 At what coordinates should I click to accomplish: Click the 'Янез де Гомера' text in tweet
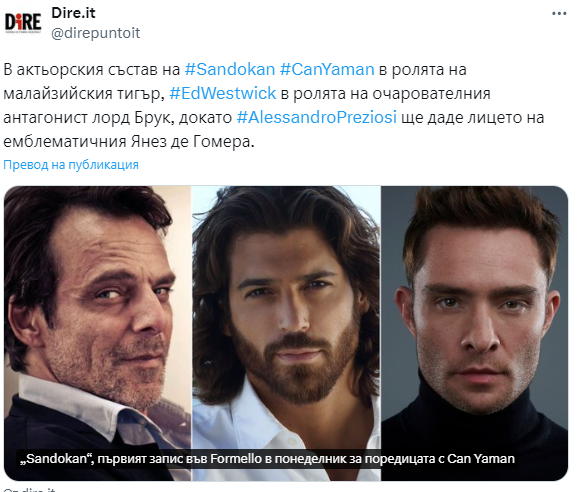pyautogui.click(x=191, y=142)
